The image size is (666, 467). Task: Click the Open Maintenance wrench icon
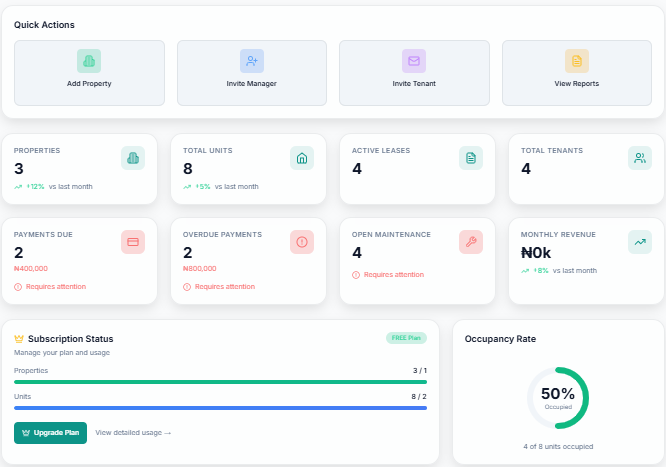pyautogui.click(x=471, y=242)
